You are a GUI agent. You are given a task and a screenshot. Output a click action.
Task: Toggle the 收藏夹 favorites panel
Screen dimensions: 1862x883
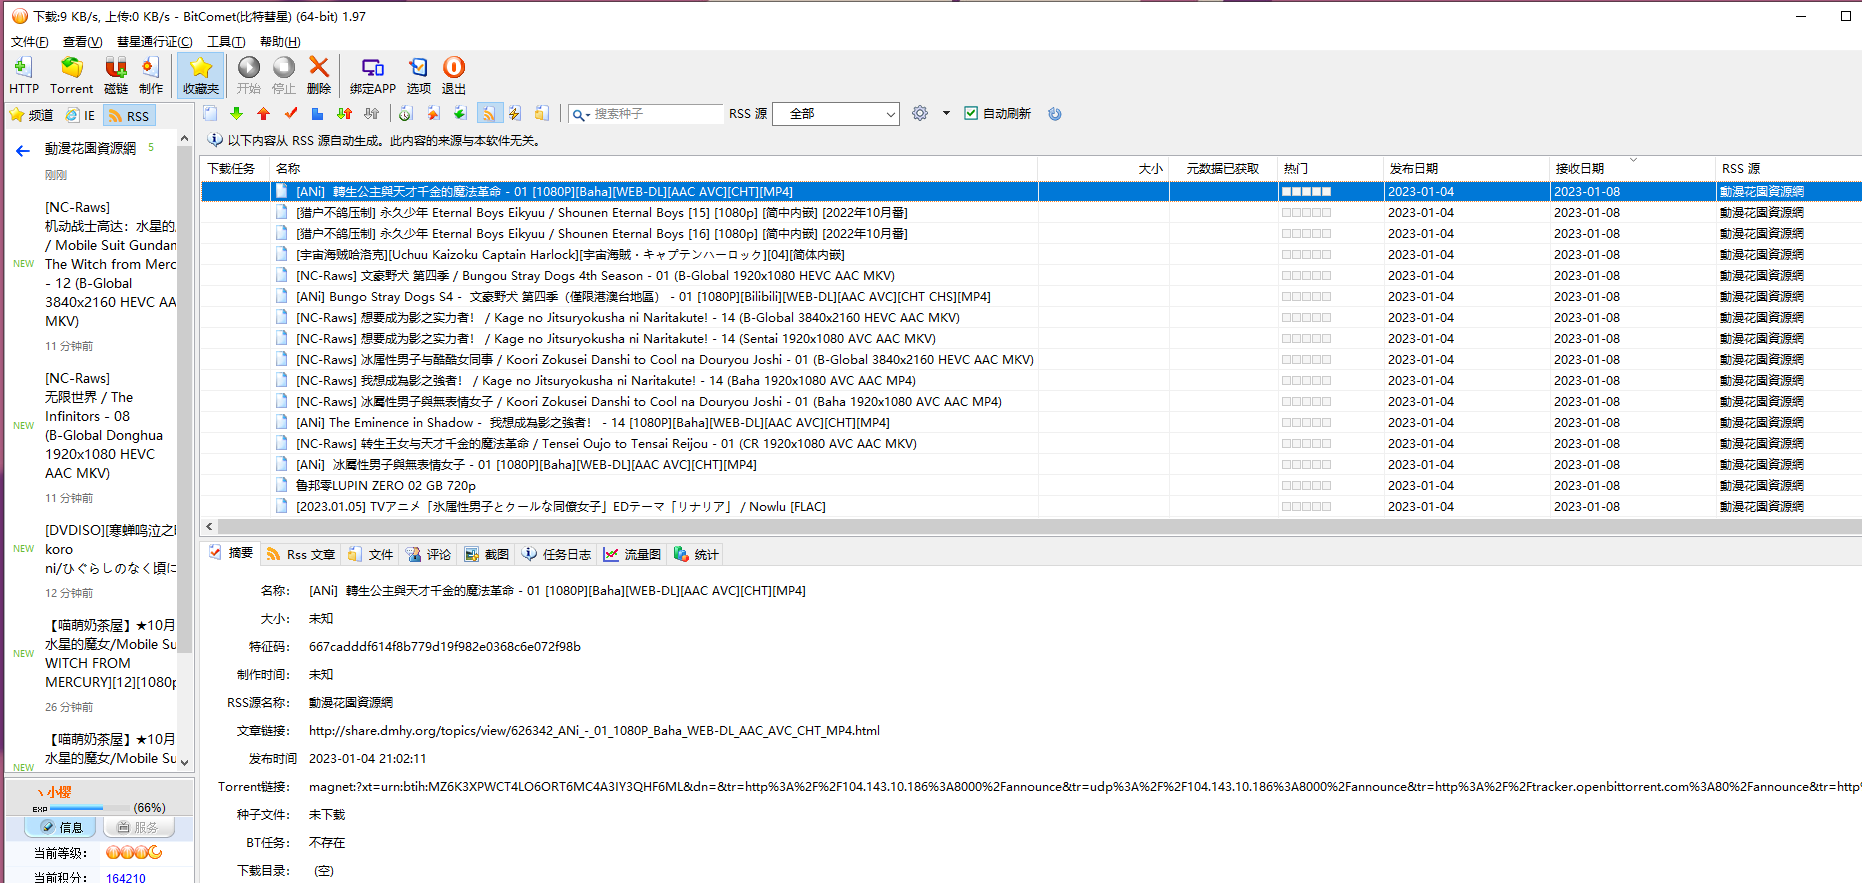click(x=201, y=76)
